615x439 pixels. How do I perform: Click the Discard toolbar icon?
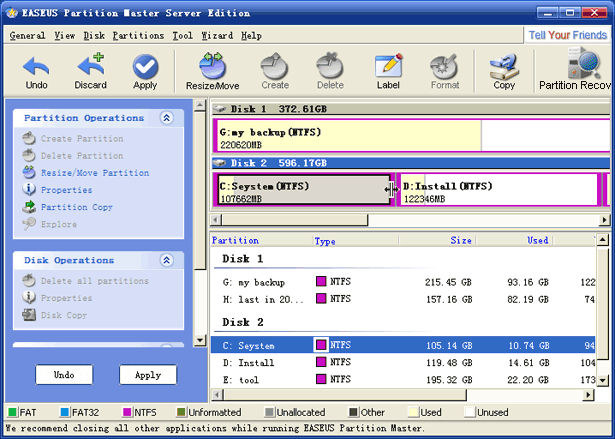(90, 71)
